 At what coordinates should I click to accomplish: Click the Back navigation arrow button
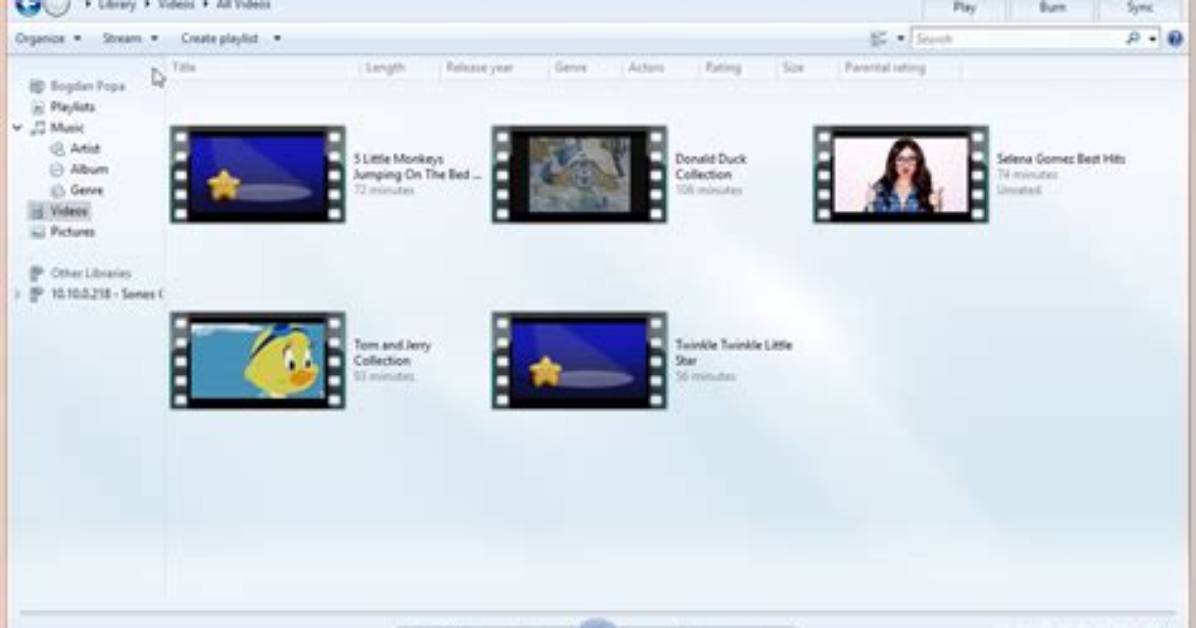click(27, 6)
